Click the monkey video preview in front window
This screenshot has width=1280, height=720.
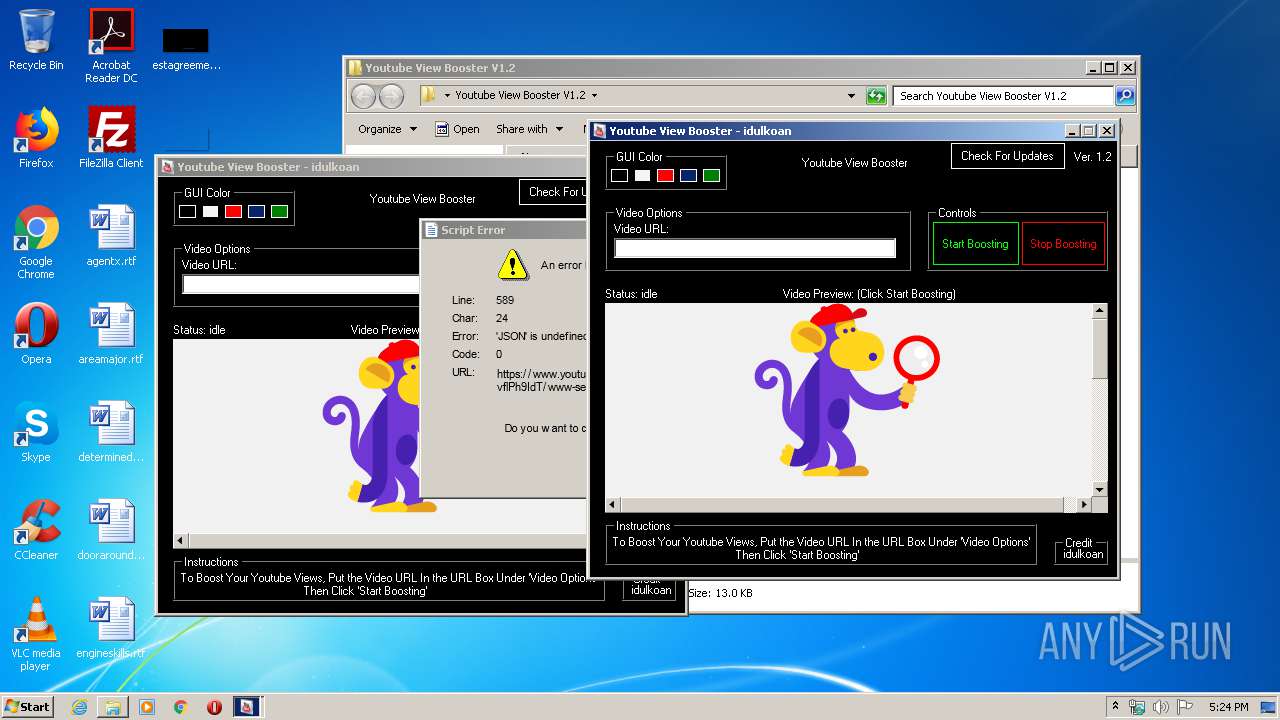[848, 390]
